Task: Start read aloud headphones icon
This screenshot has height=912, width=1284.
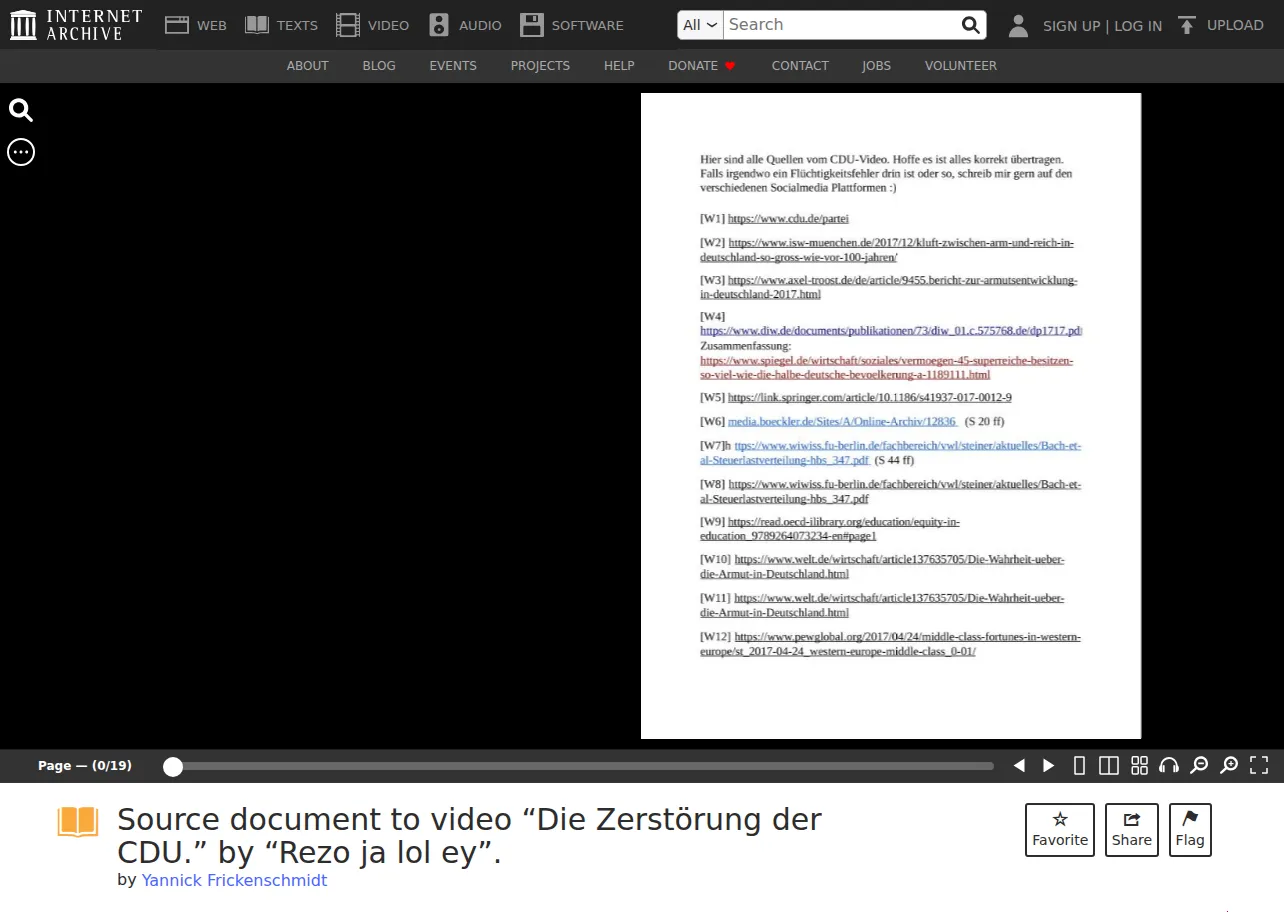Action: pos(1169,766)
